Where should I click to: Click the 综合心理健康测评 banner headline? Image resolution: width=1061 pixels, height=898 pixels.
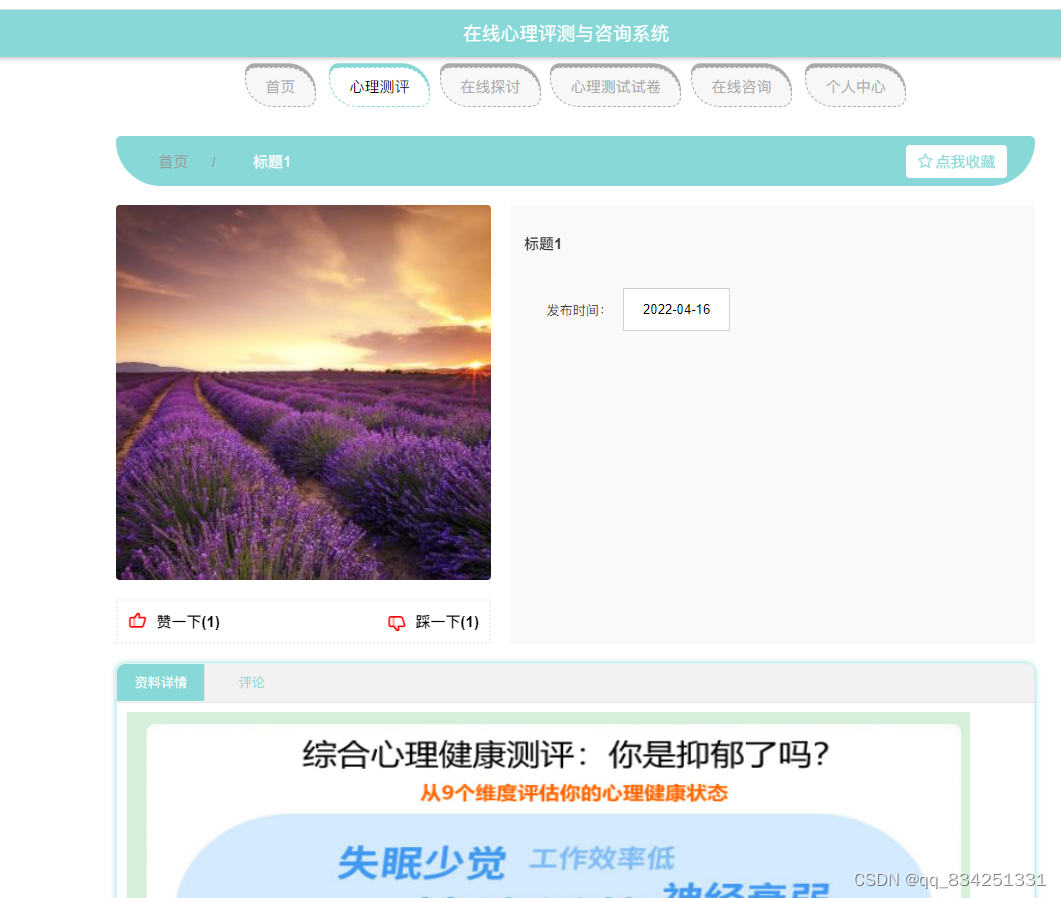[x=565, y=754]
